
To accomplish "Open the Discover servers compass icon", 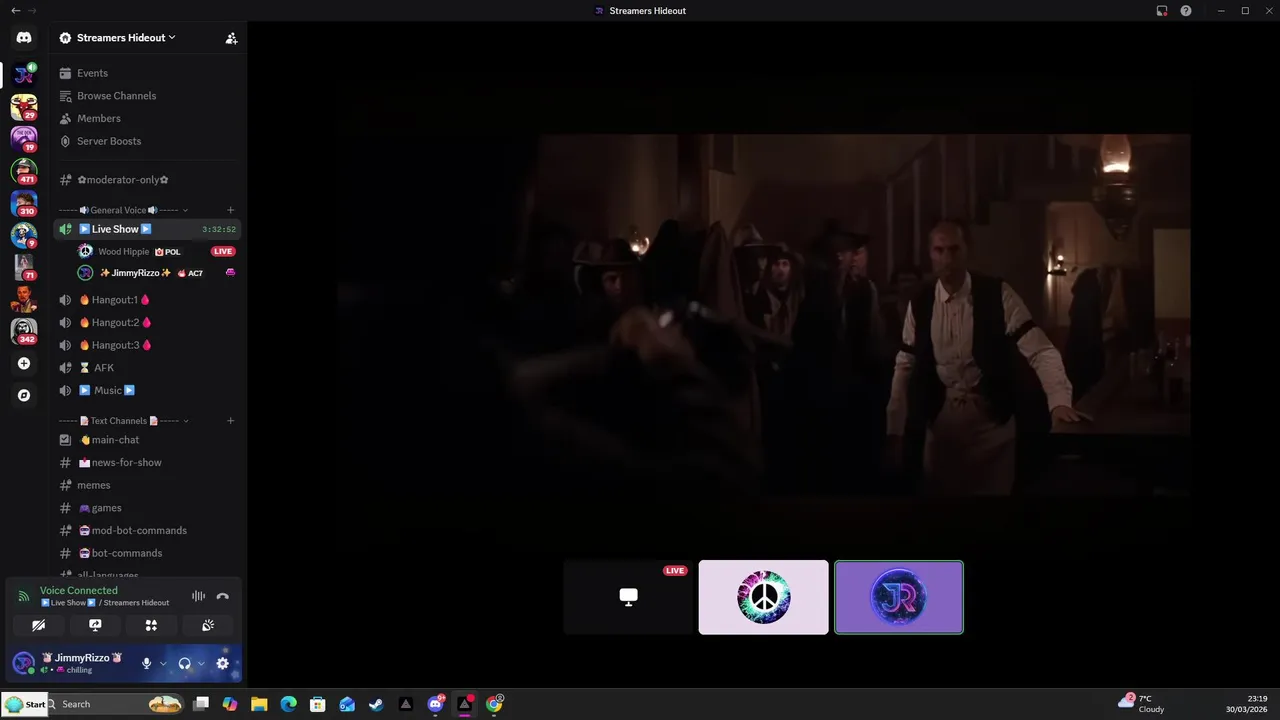I will click(24, 395).
